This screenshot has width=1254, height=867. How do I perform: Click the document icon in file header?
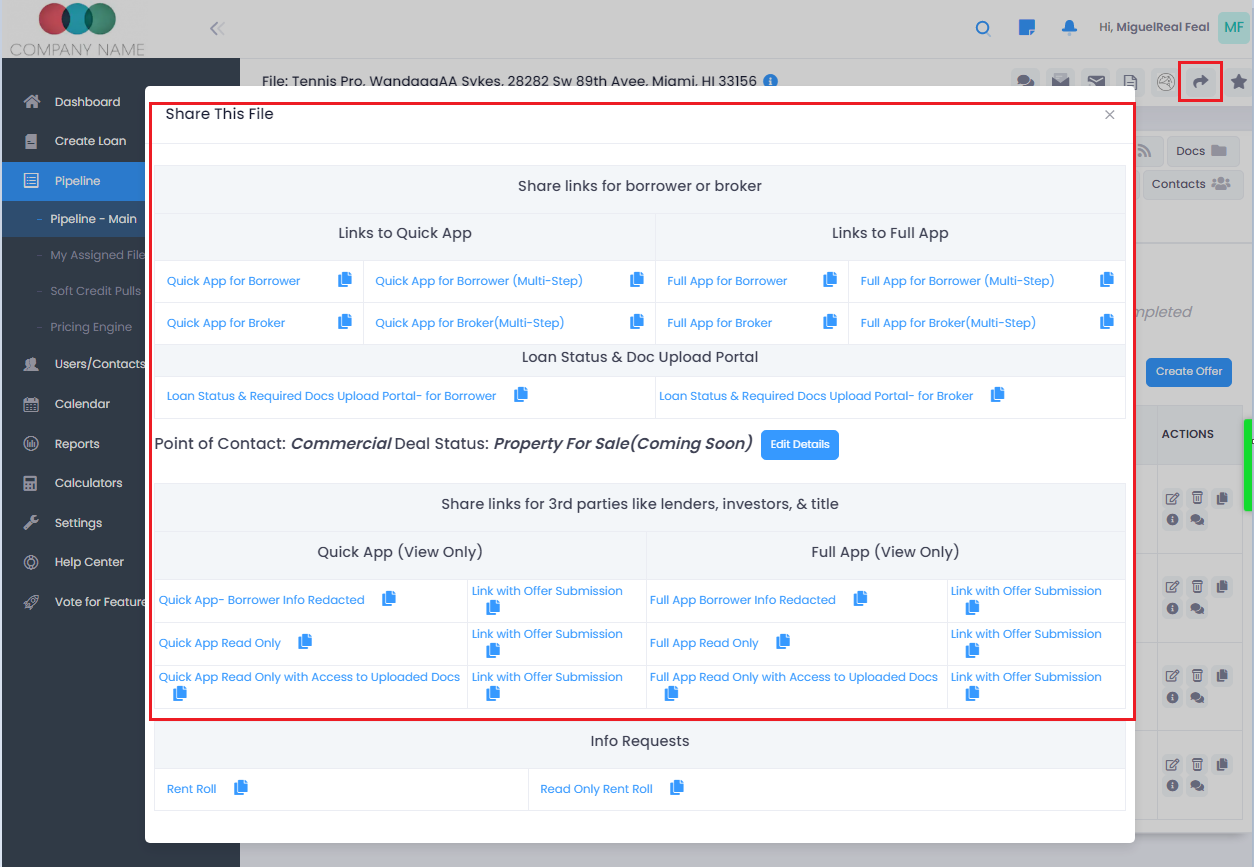(x=1130, y=82)
